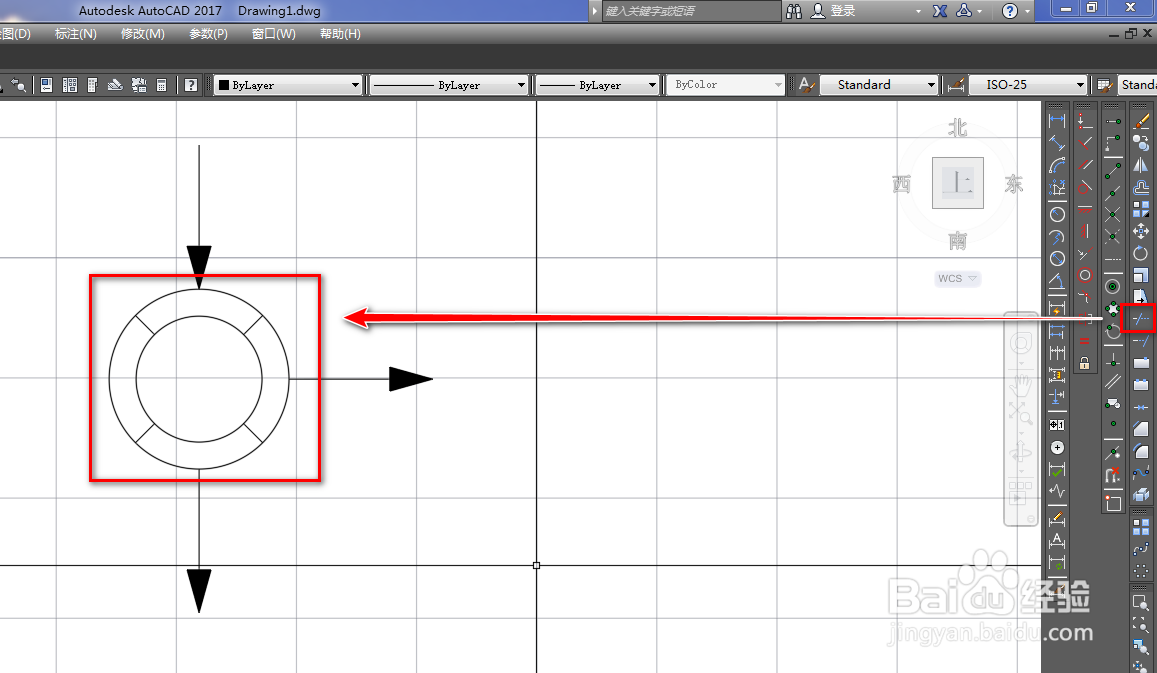Click the keyword search input field
Screen dimensions: 1157x673
691,11
